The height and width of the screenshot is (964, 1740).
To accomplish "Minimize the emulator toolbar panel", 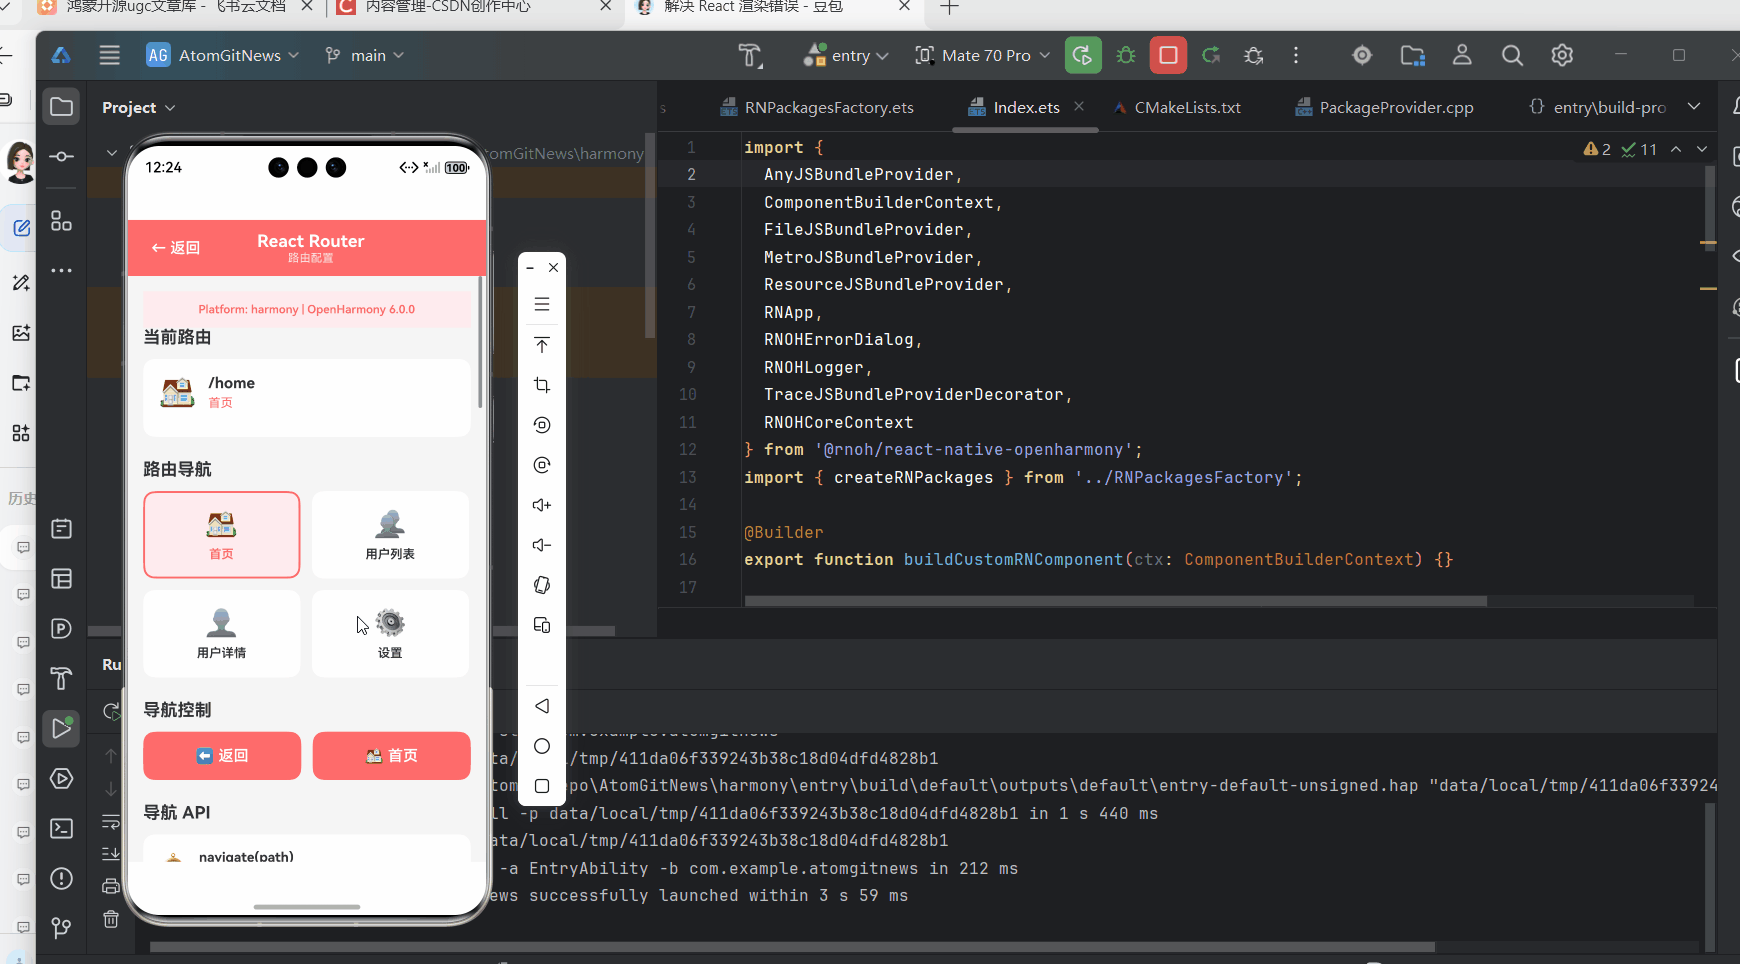I will click(530, 267).
